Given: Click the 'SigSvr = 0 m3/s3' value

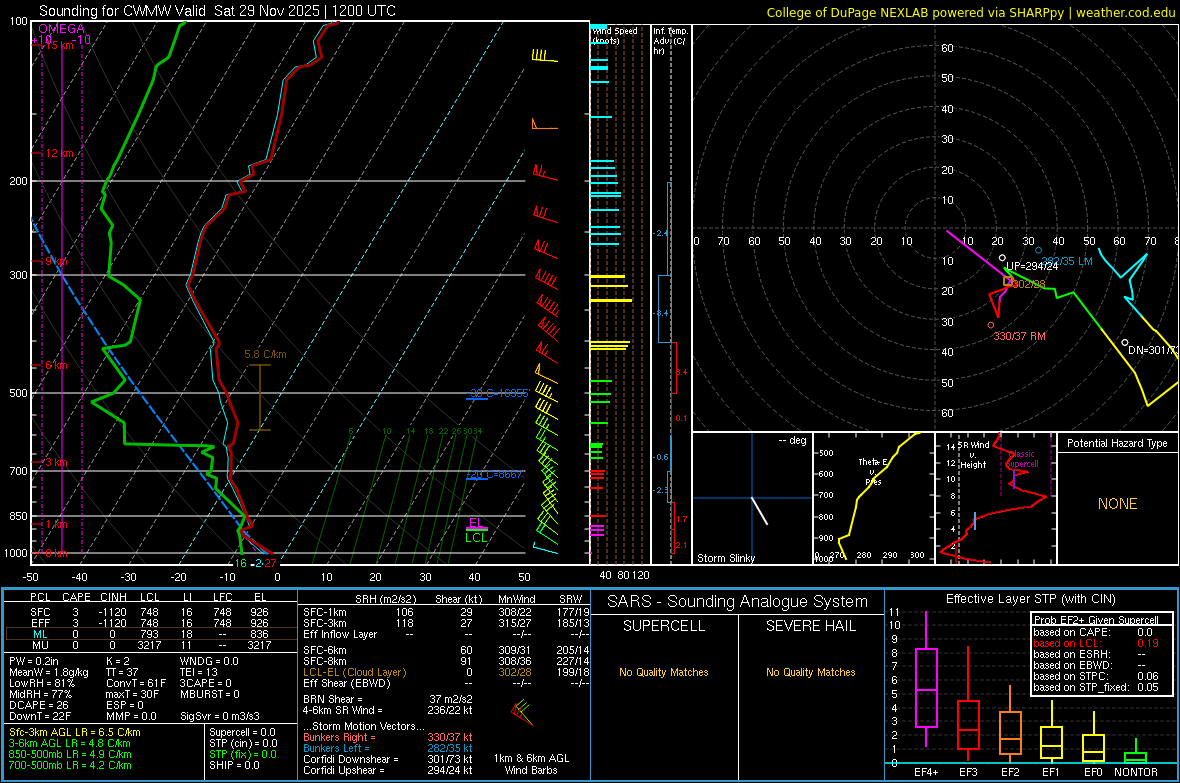Looking at the screenshot, I should pos(220,716).
